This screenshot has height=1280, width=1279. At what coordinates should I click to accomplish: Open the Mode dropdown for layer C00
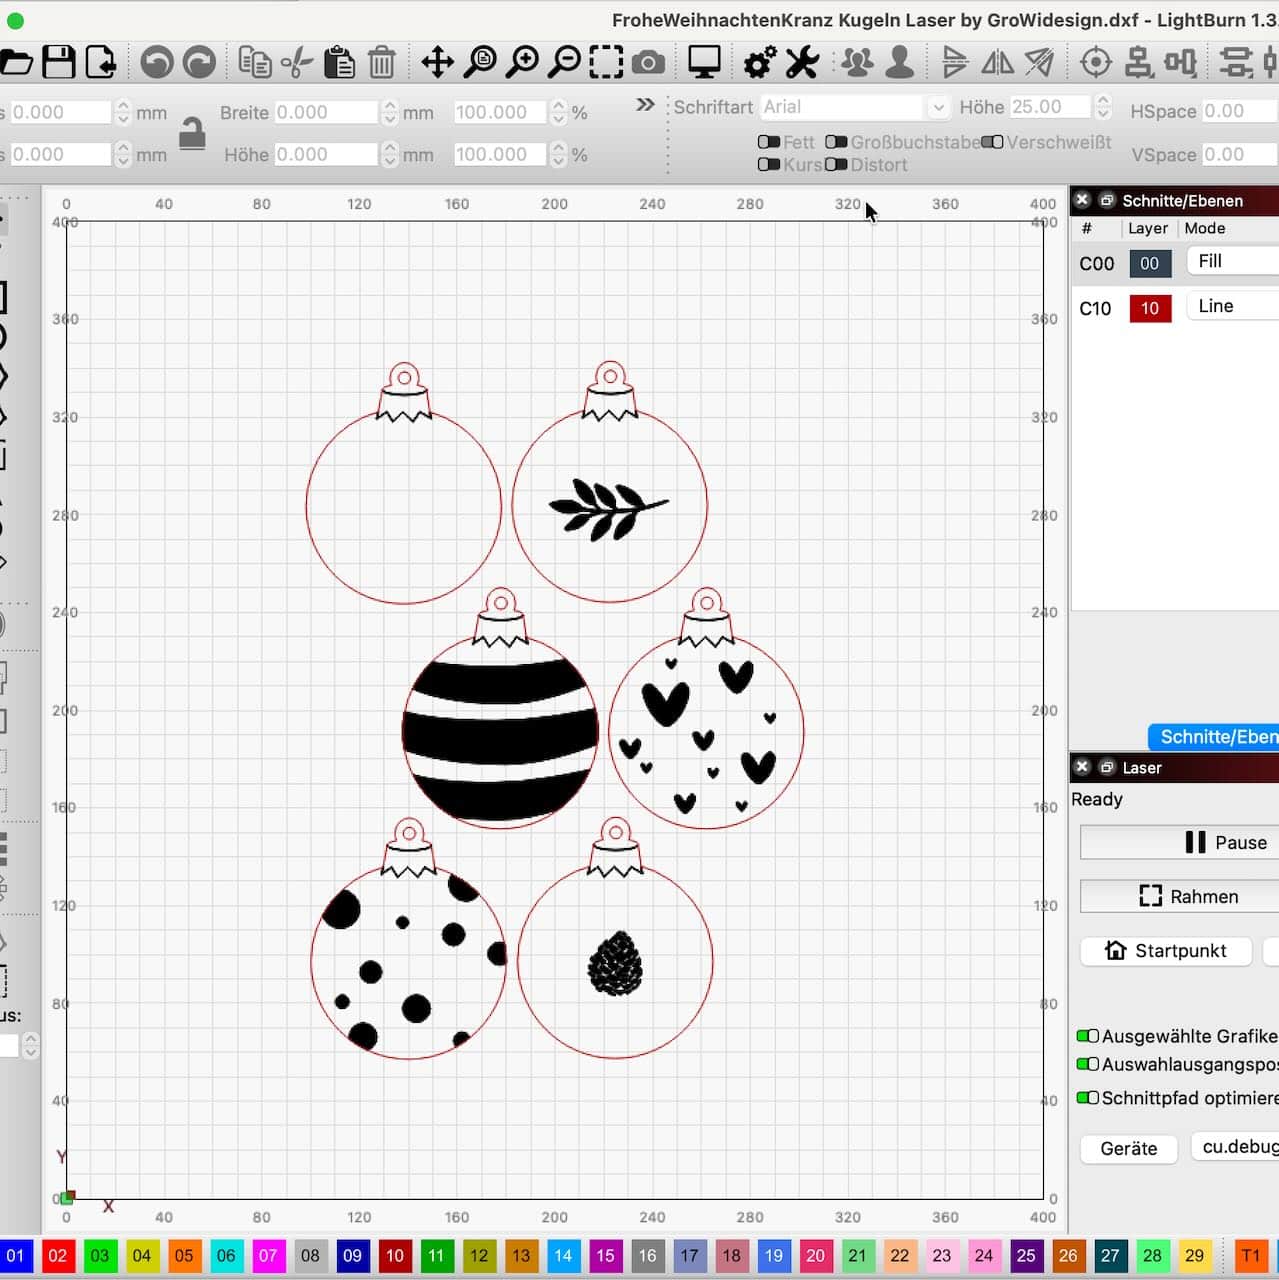click(x=1232, y=262)
